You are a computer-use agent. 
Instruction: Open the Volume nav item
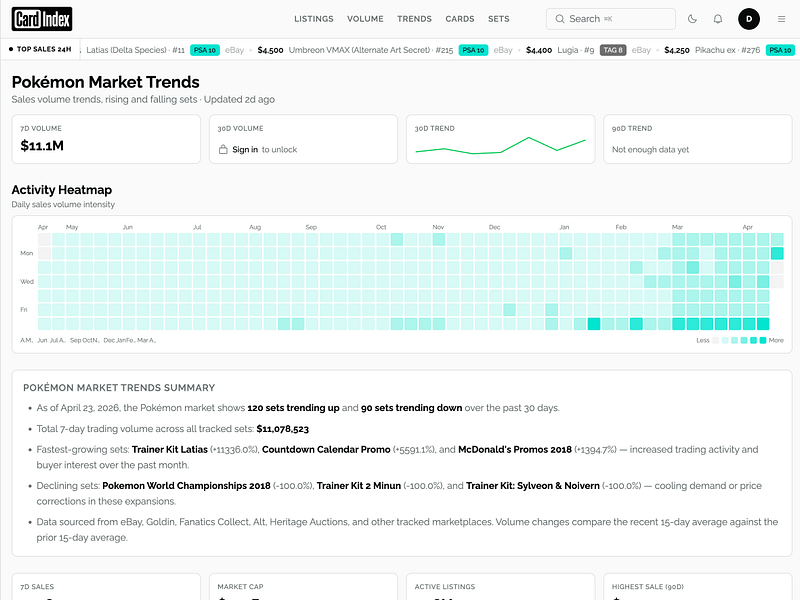pyautogui.click(x=365, y=19)
